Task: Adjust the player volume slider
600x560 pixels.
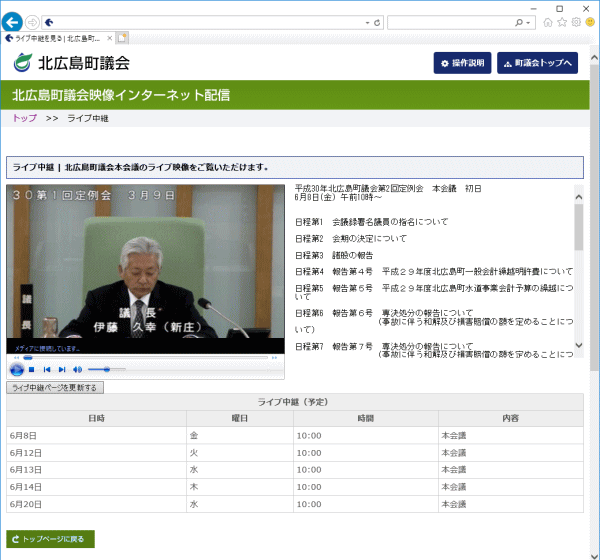Action: tap(107, 369)
